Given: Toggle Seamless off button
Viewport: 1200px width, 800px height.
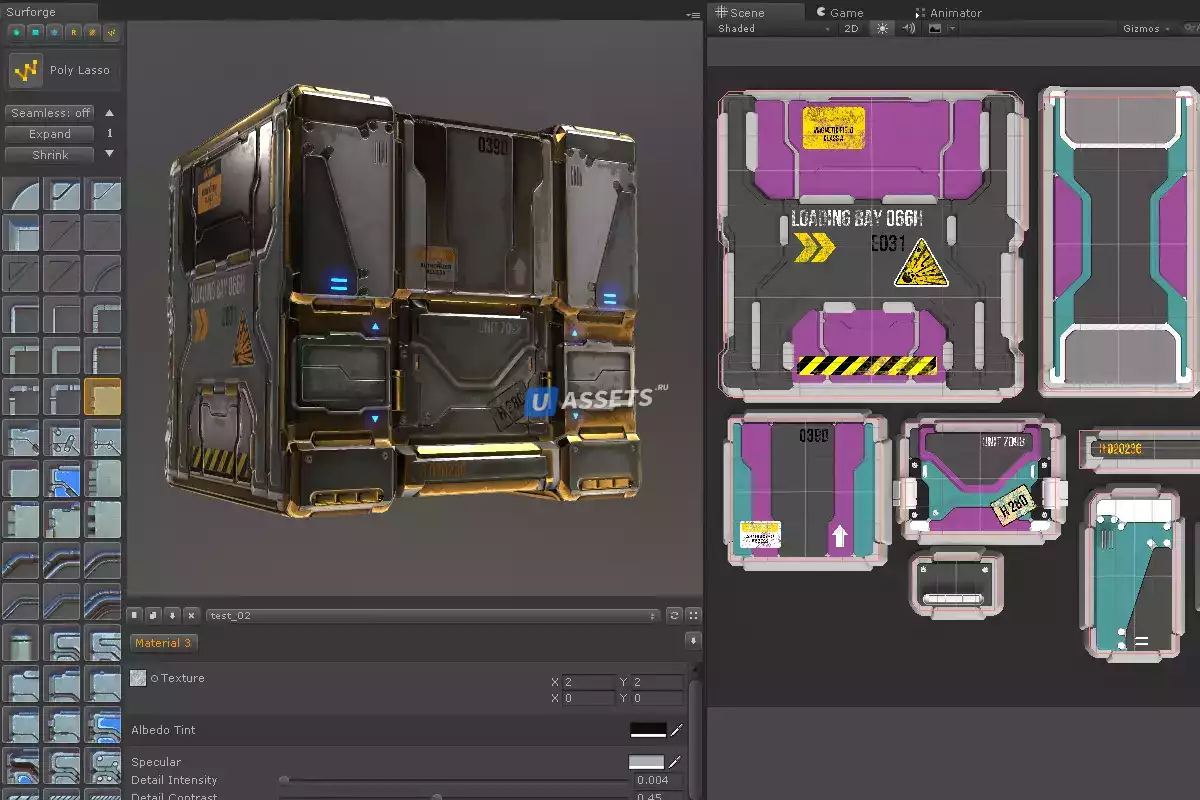Looking at the screenshot, I should coord(50,113).
